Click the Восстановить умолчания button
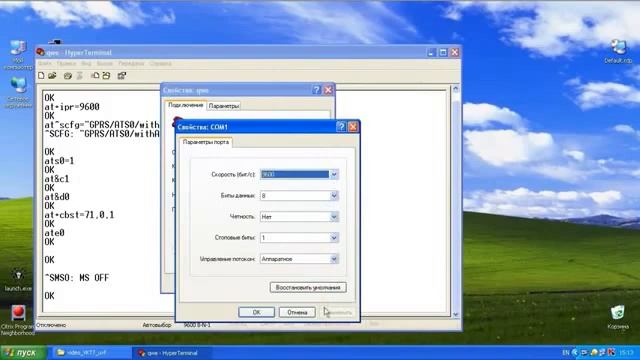Screen dimensions: 640x360 click(x=308, y=287)
